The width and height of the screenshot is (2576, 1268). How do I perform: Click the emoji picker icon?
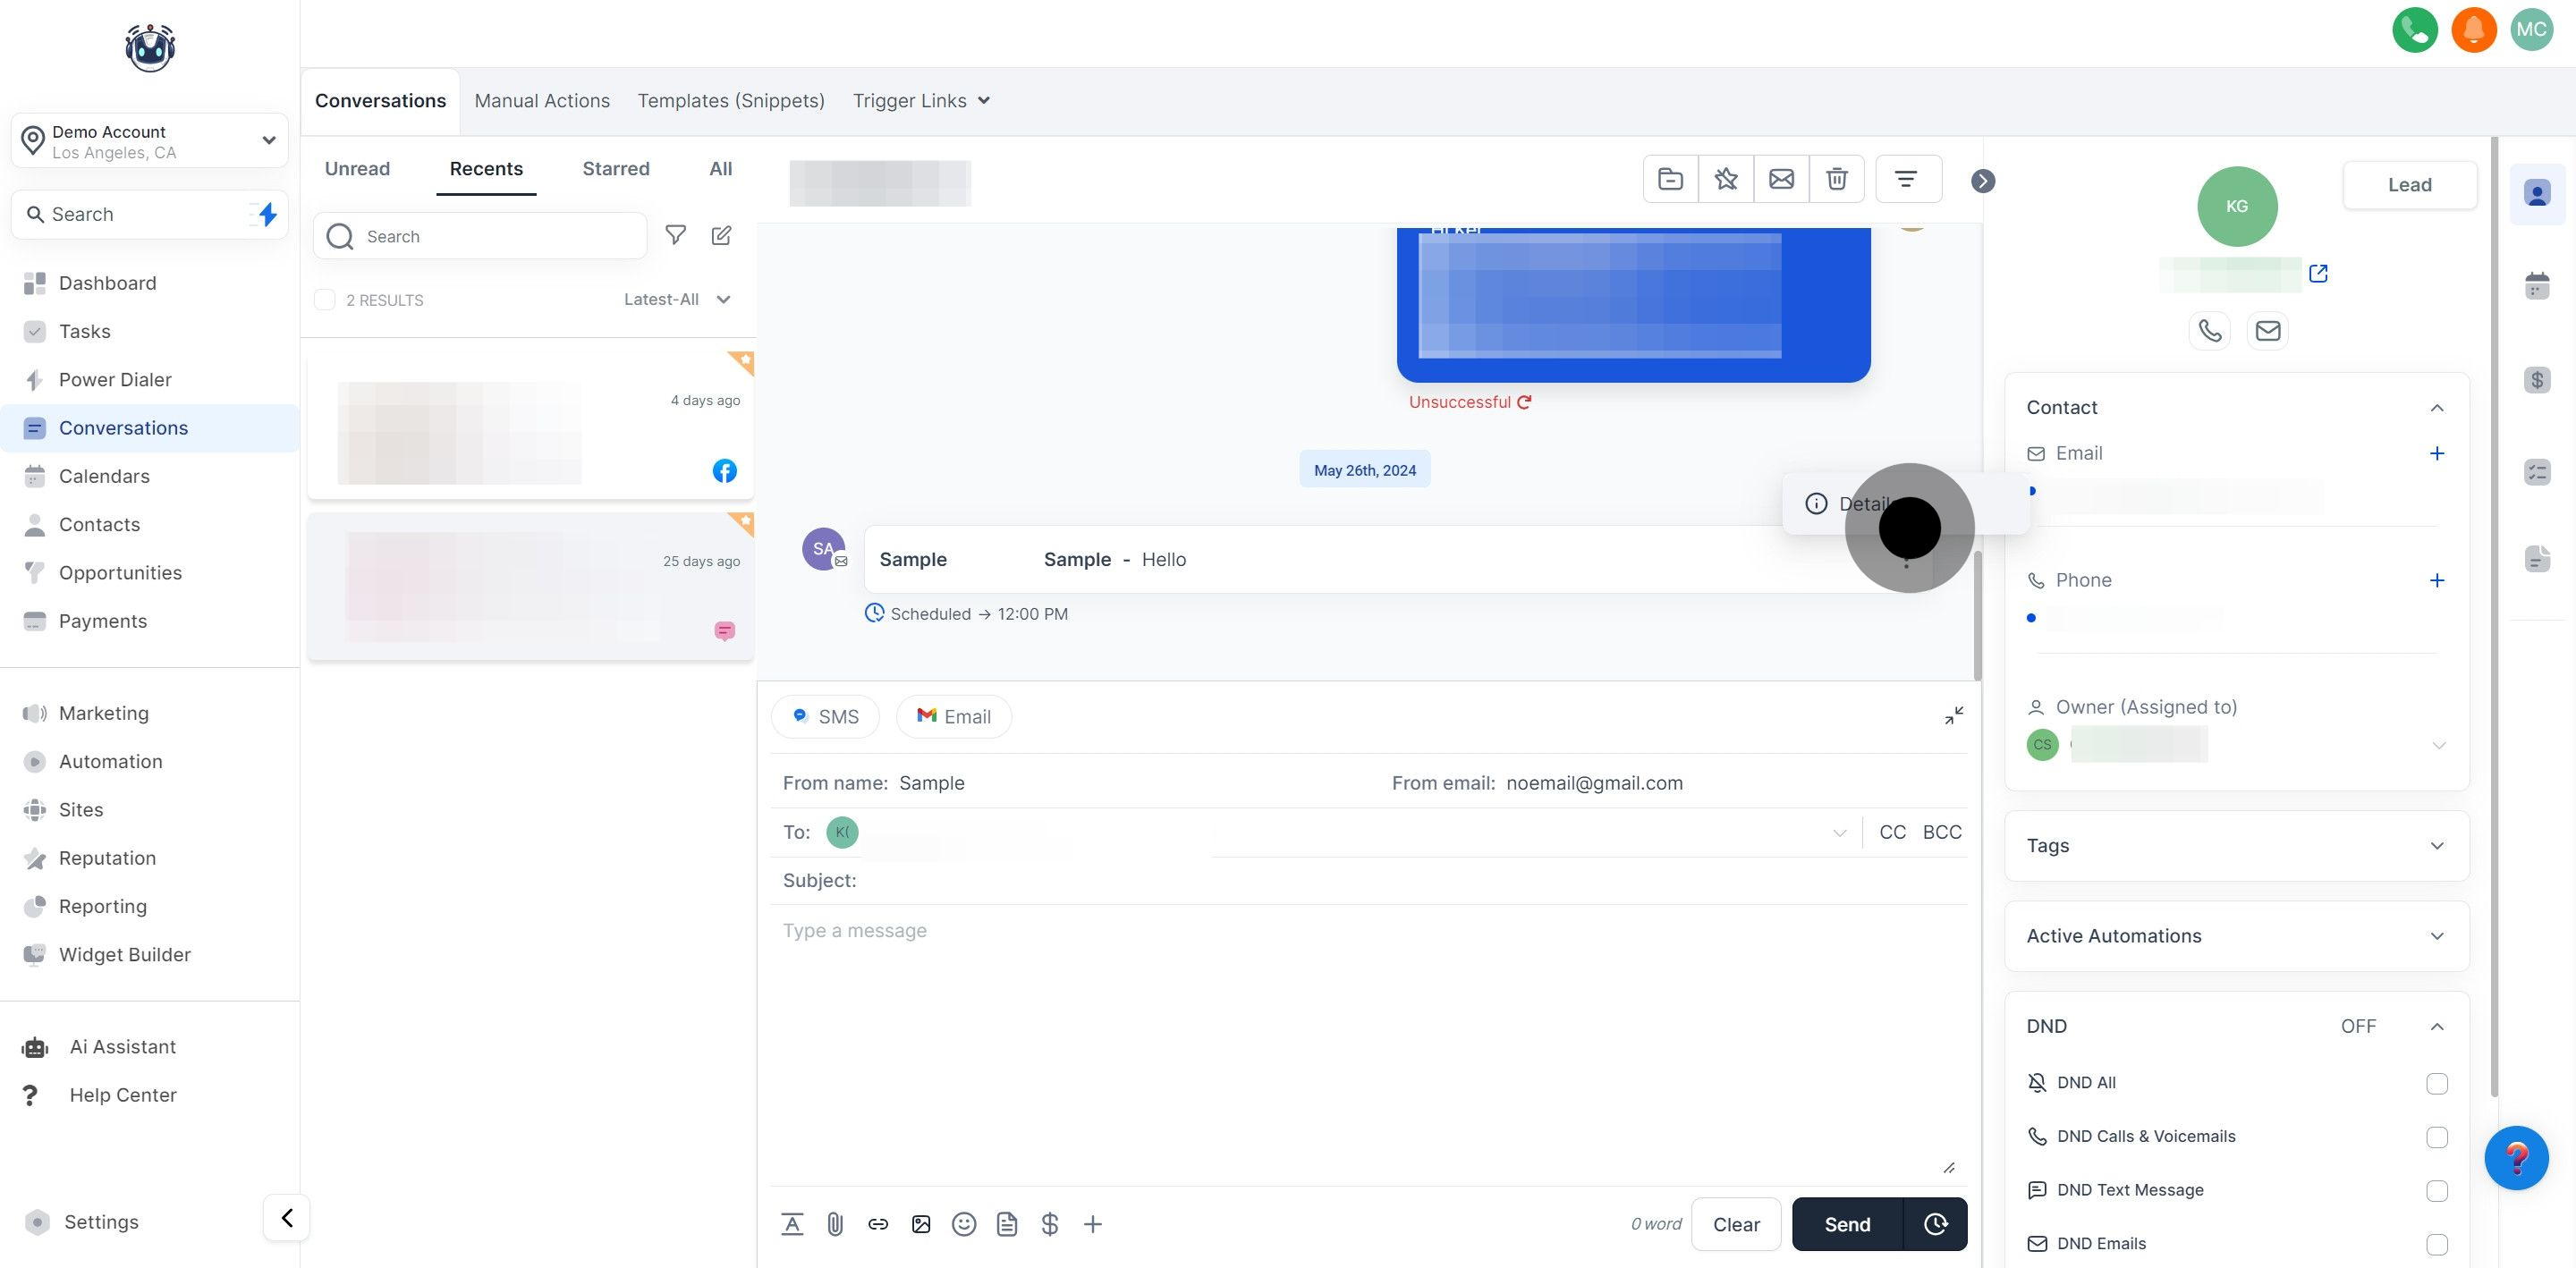963,1224
